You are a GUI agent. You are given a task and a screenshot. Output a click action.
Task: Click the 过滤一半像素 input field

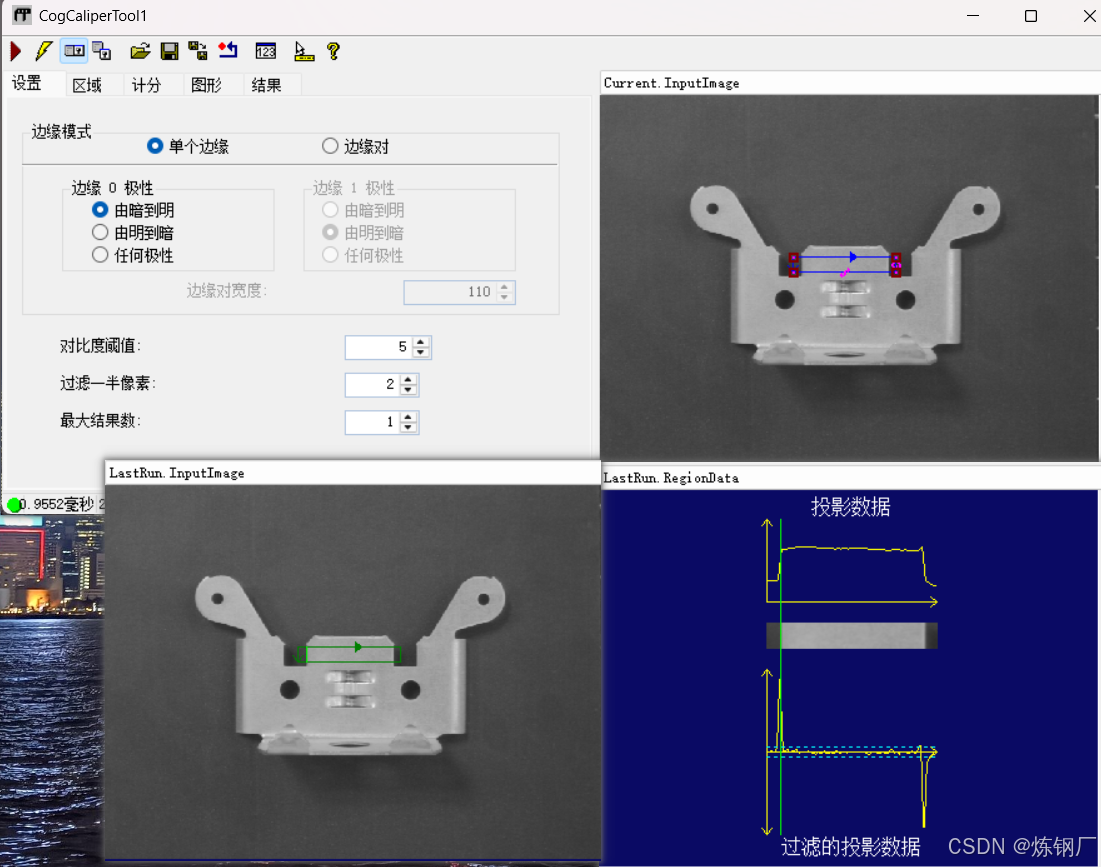click(372, 385)
